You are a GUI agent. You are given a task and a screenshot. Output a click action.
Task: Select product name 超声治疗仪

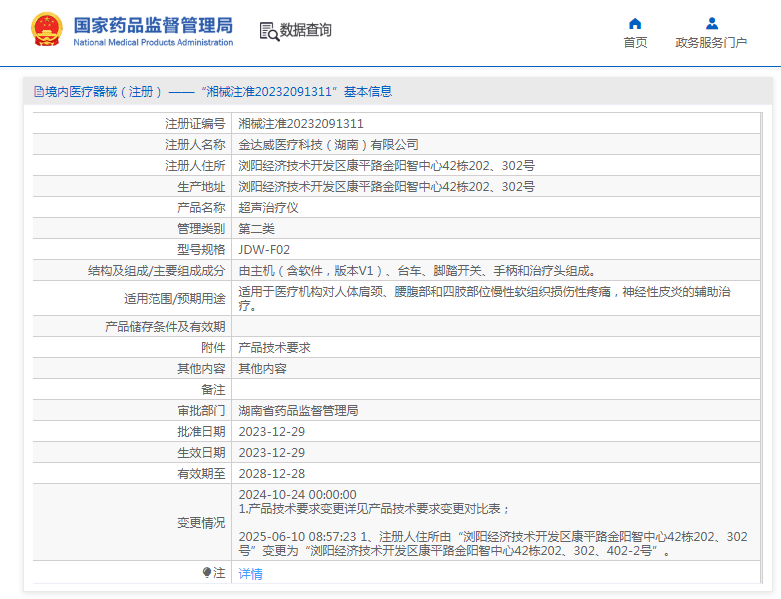[x=268, y=208]
